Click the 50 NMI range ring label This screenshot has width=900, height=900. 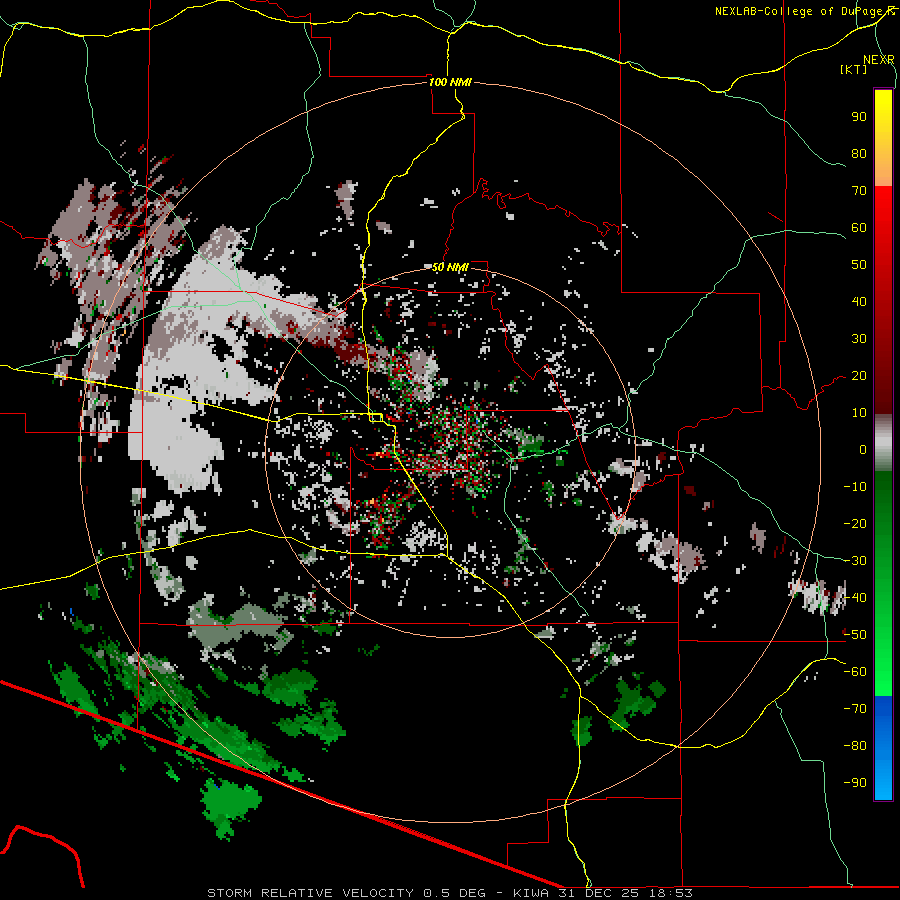[x=451, y=267]
